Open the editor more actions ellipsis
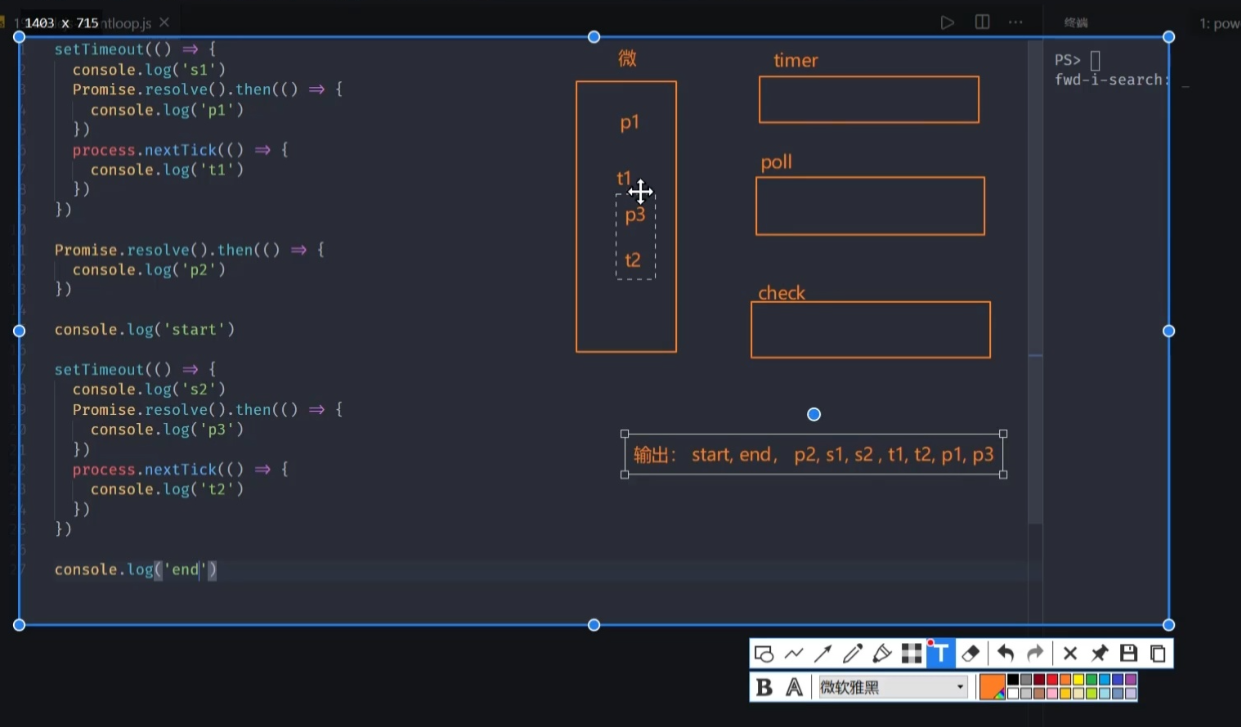Image resolution: width=1241 pixels, height=727 pixels. pos(1016,22)
